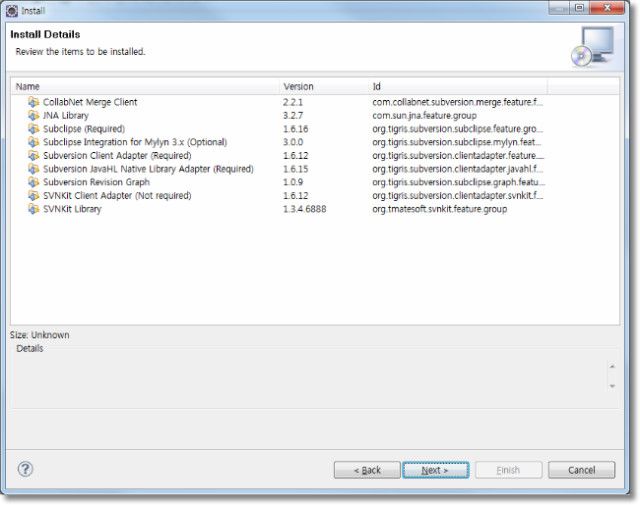The image size is (640, 505).
Task: Click the Details scroll down arrow
Action: click(x=612, y=386)
